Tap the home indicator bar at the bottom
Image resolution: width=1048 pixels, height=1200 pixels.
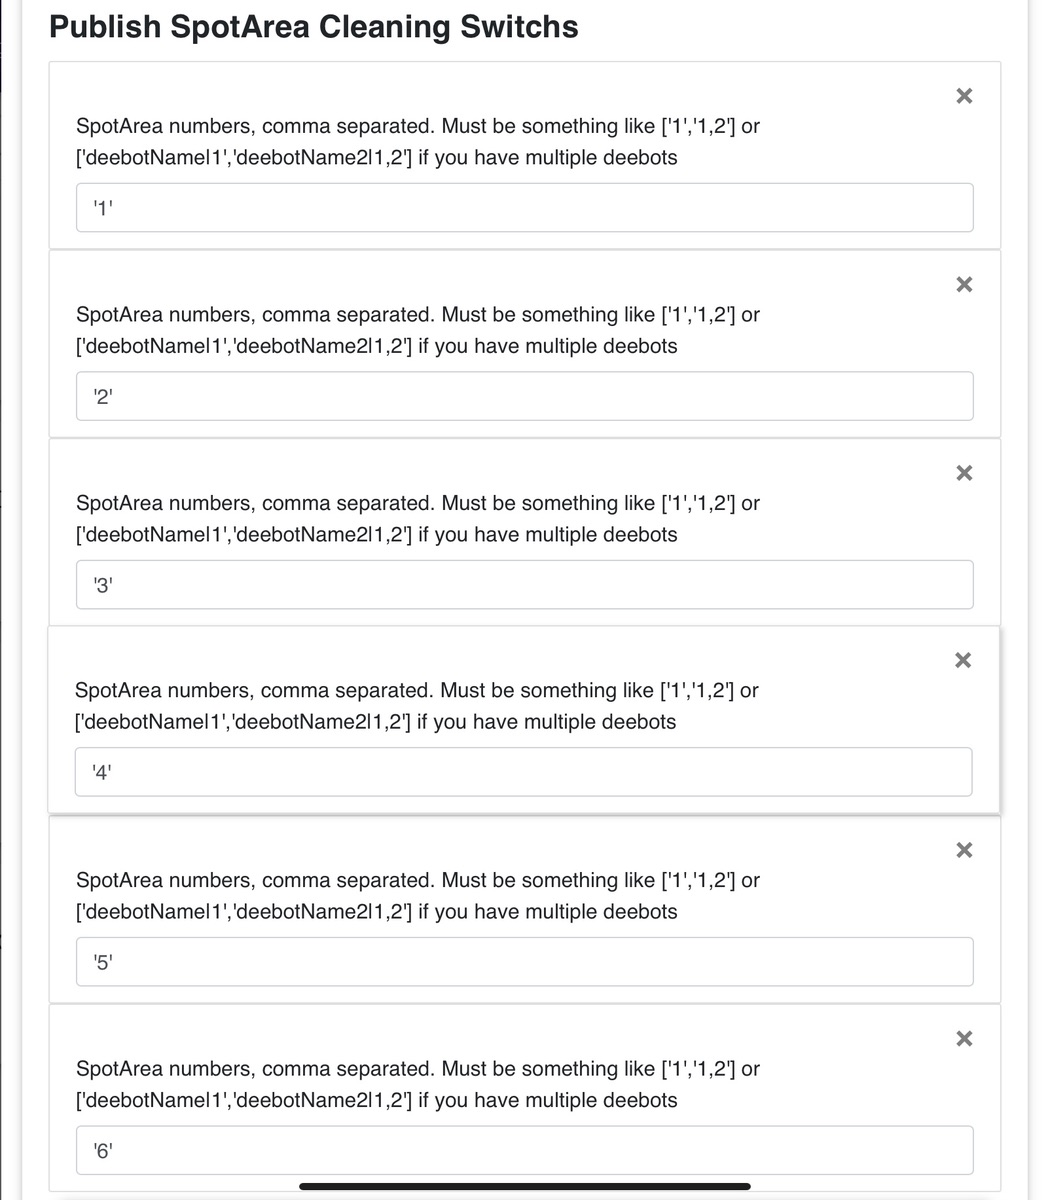pyautogui.click(x=524, y=1187)
